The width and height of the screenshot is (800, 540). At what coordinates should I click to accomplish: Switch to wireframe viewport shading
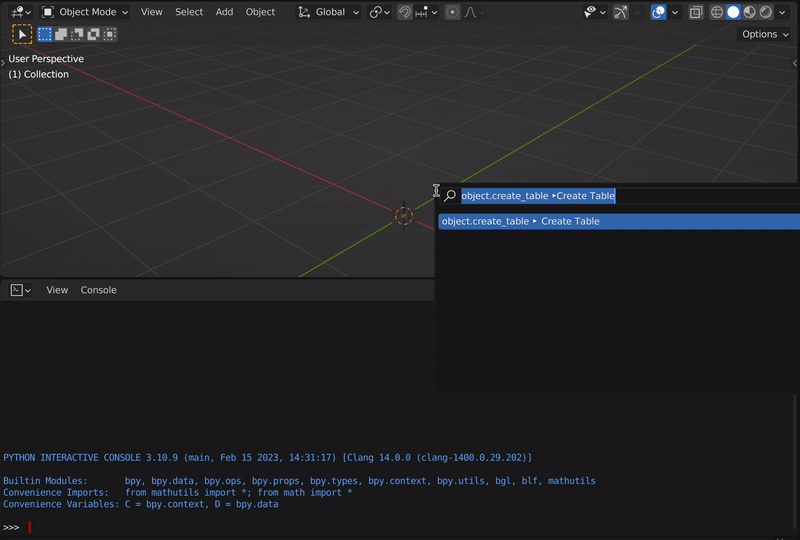(717, 12)
